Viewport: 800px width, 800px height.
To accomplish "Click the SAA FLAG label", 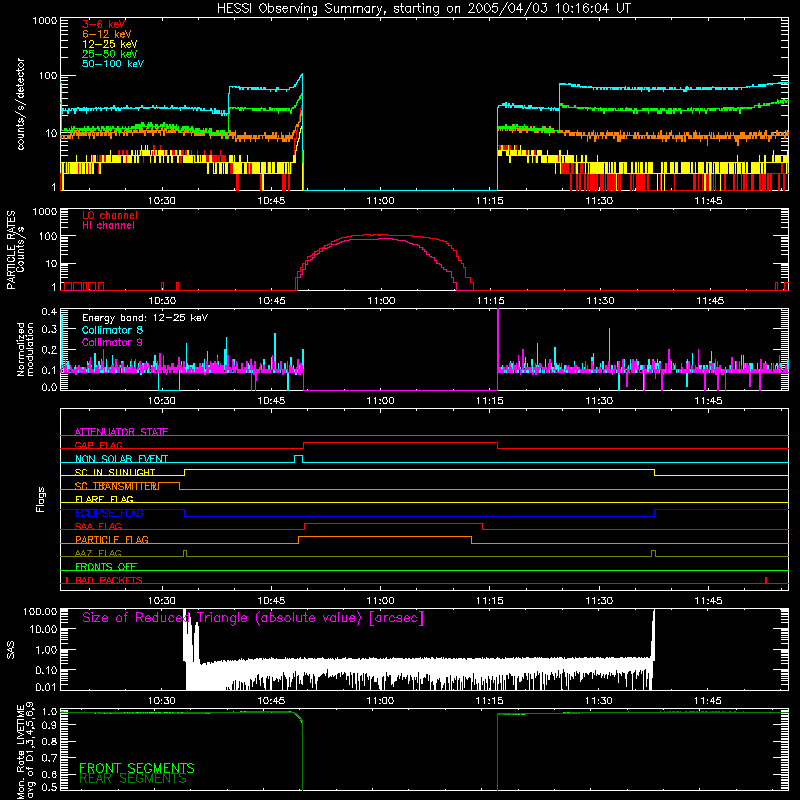I will pos(98,526).
